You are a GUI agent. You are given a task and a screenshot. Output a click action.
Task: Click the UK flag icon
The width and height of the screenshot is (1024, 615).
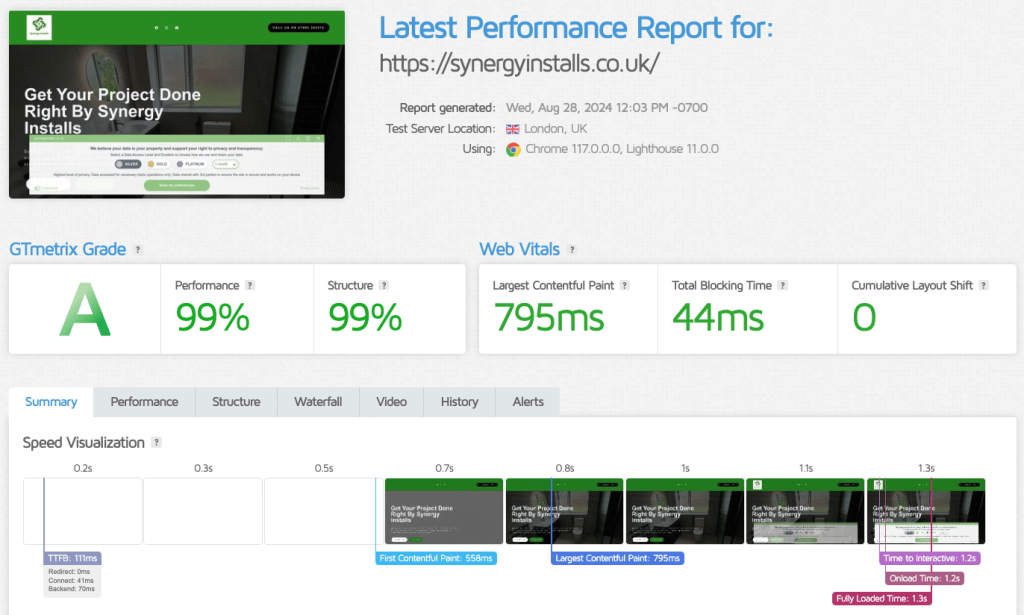click(x=513, y=129)
